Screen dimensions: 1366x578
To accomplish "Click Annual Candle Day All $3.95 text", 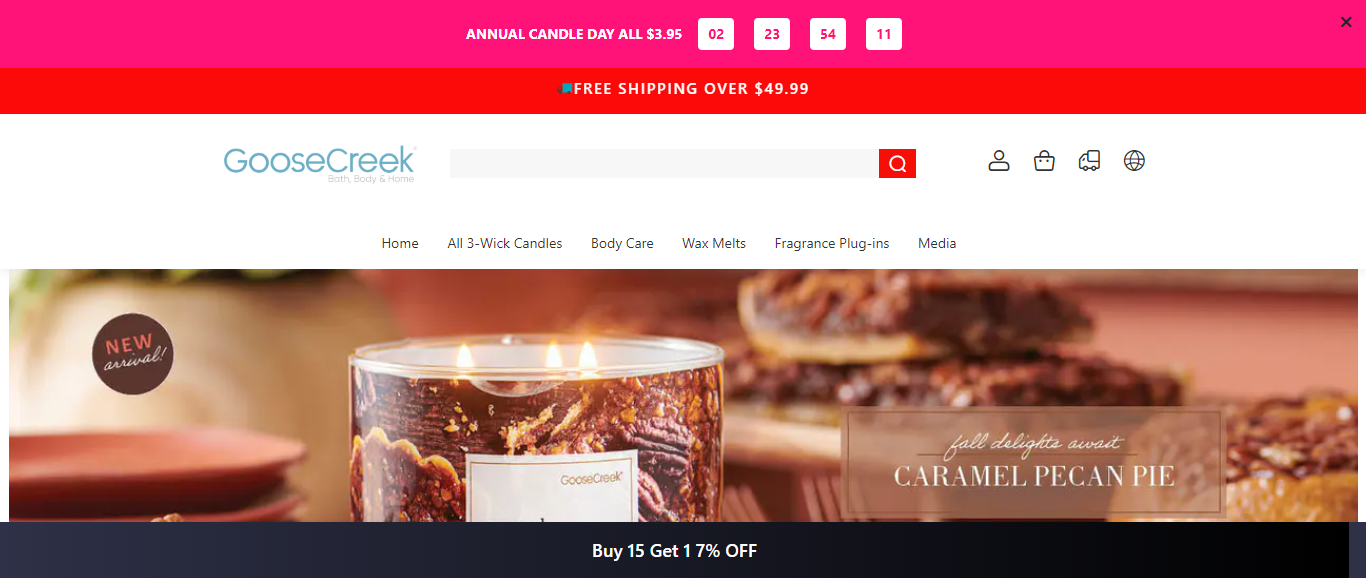I will click(574, 34).
